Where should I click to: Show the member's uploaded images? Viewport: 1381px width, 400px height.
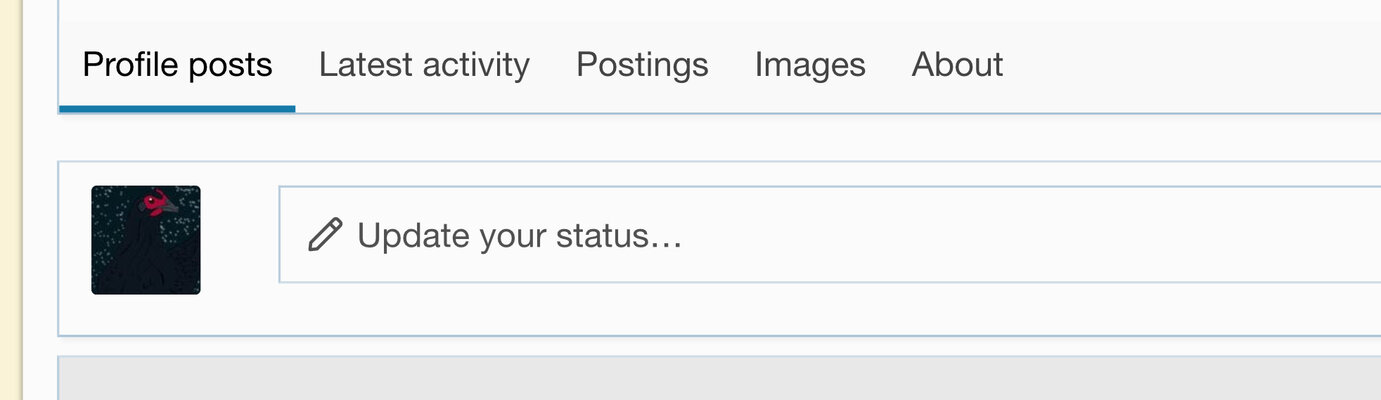(810, 65)
